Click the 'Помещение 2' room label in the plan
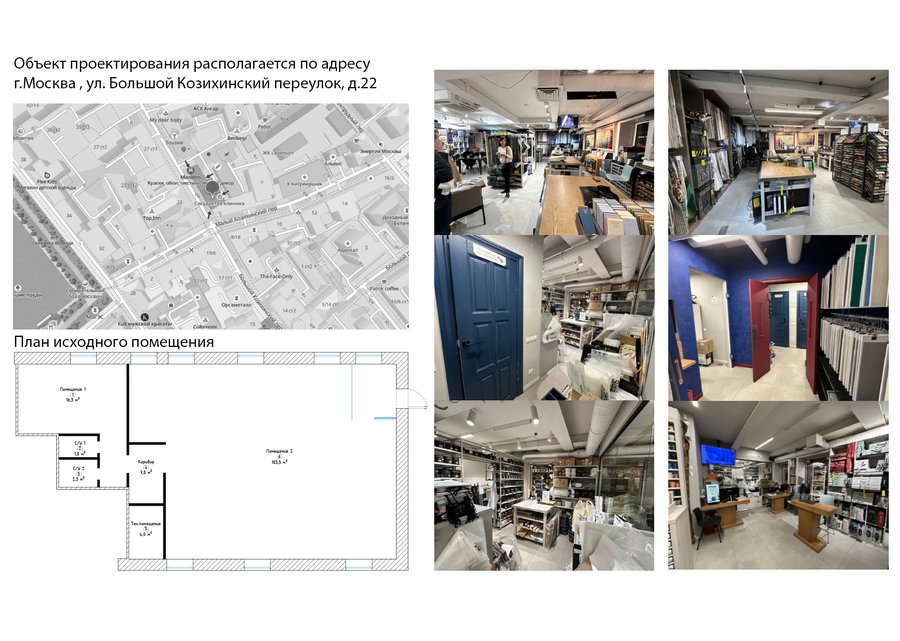 coord(279,451)
